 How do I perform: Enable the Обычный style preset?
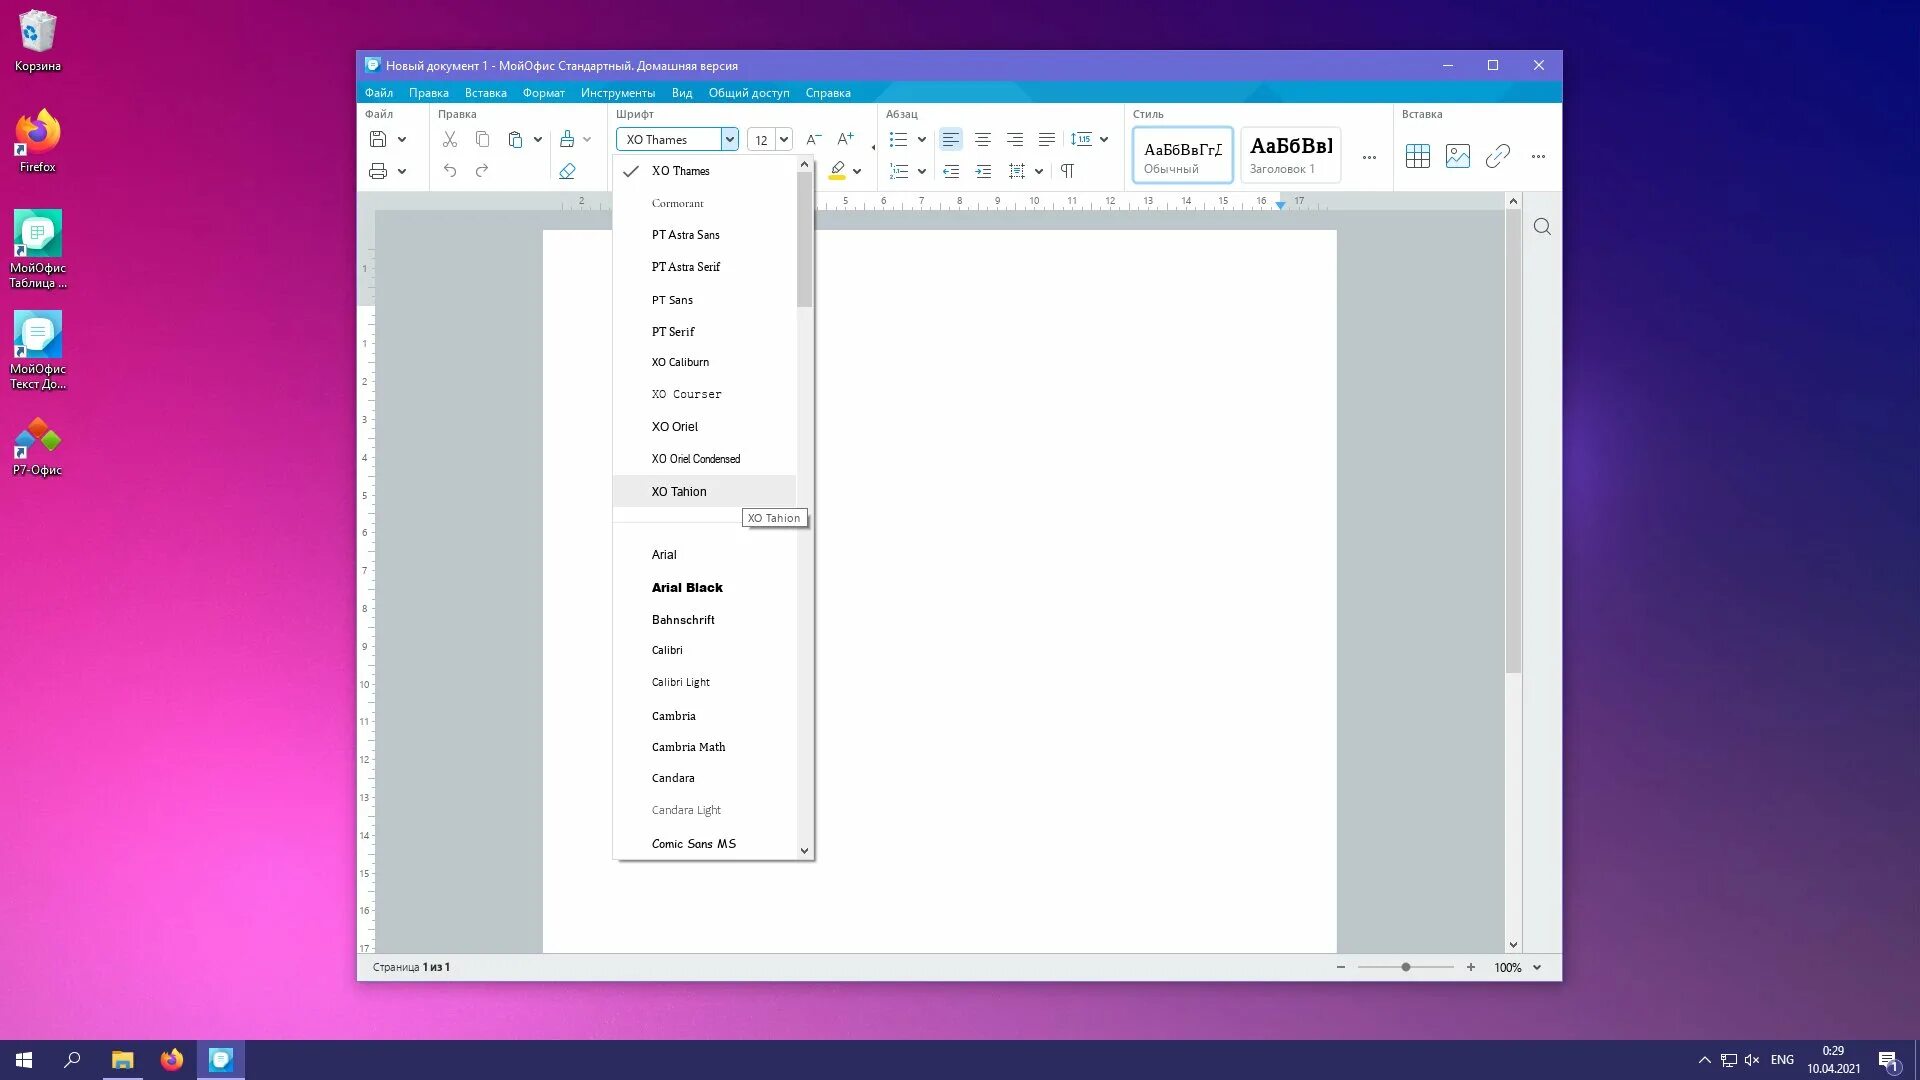click(x=1182, y=154)
